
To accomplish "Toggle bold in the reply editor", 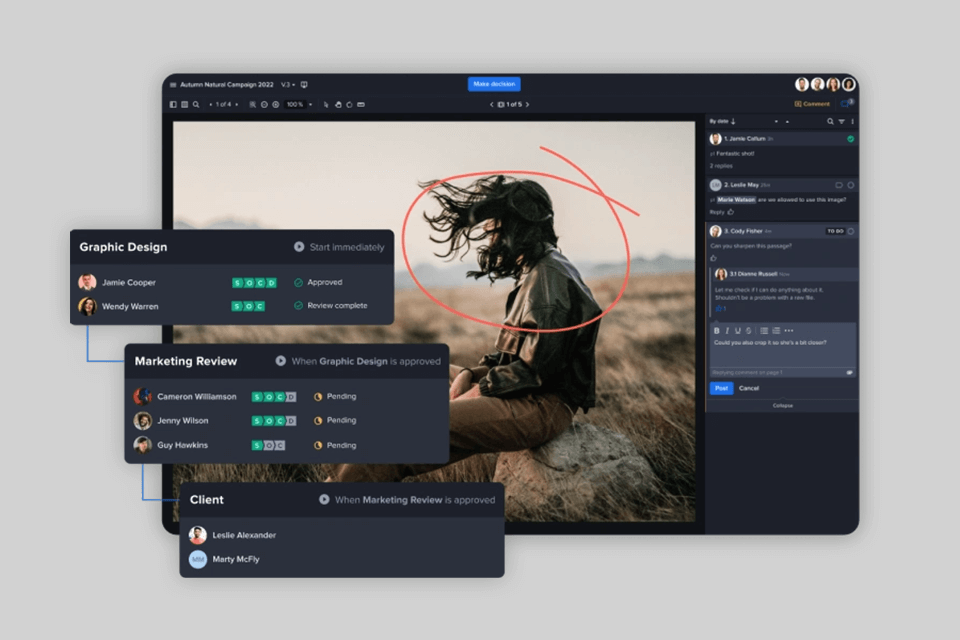I will [x=716, y=331].
